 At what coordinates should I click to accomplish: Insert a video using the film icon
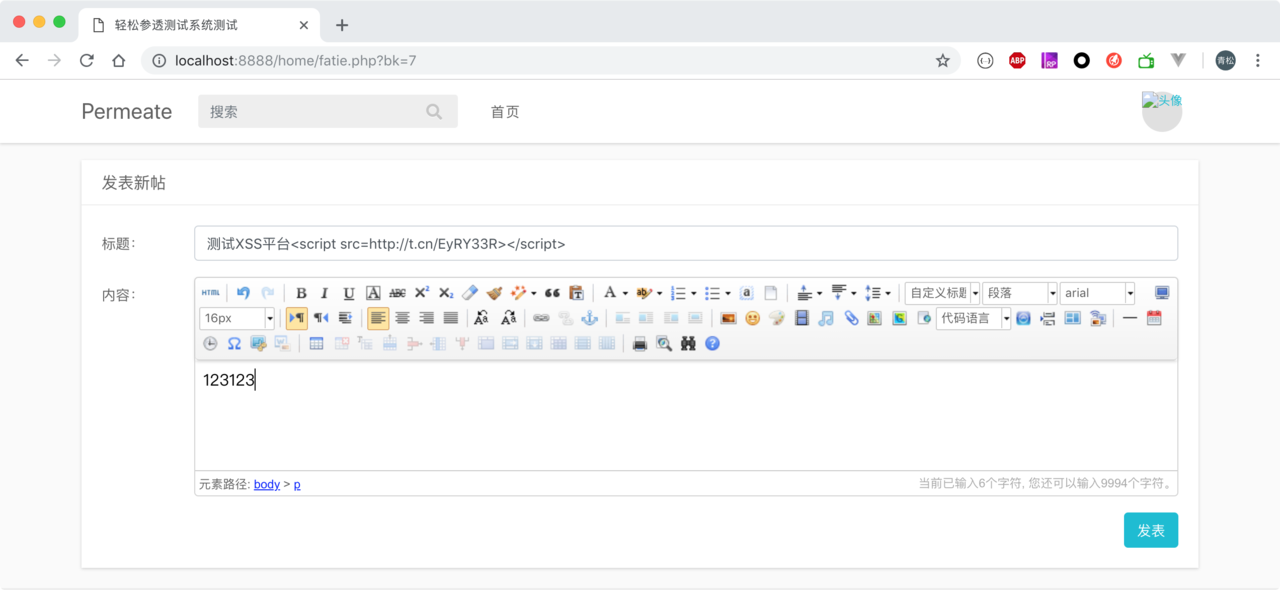(x=801, y=318)
